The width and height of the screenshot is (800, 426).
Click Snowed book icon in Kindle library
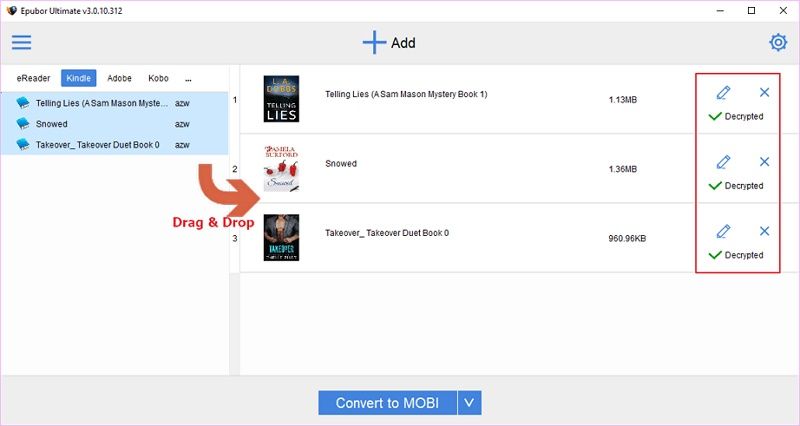[x=23, y=123]
